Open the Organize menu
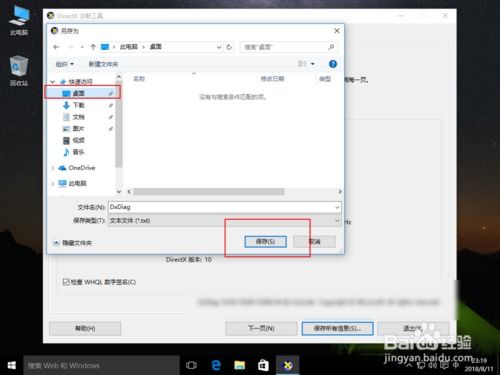The width and height of the screenshot is (500, 375). pos(64,64)
